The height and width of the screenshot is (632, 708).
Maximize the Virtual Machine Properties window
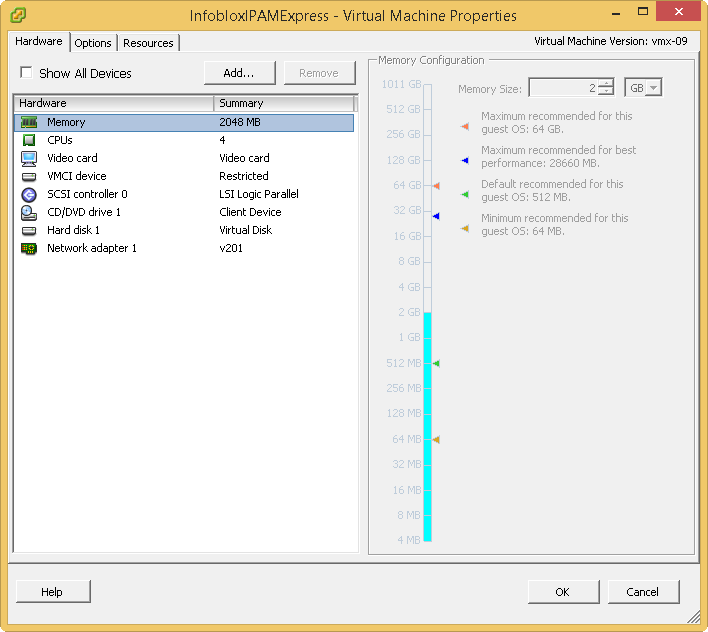click(643, 12)
